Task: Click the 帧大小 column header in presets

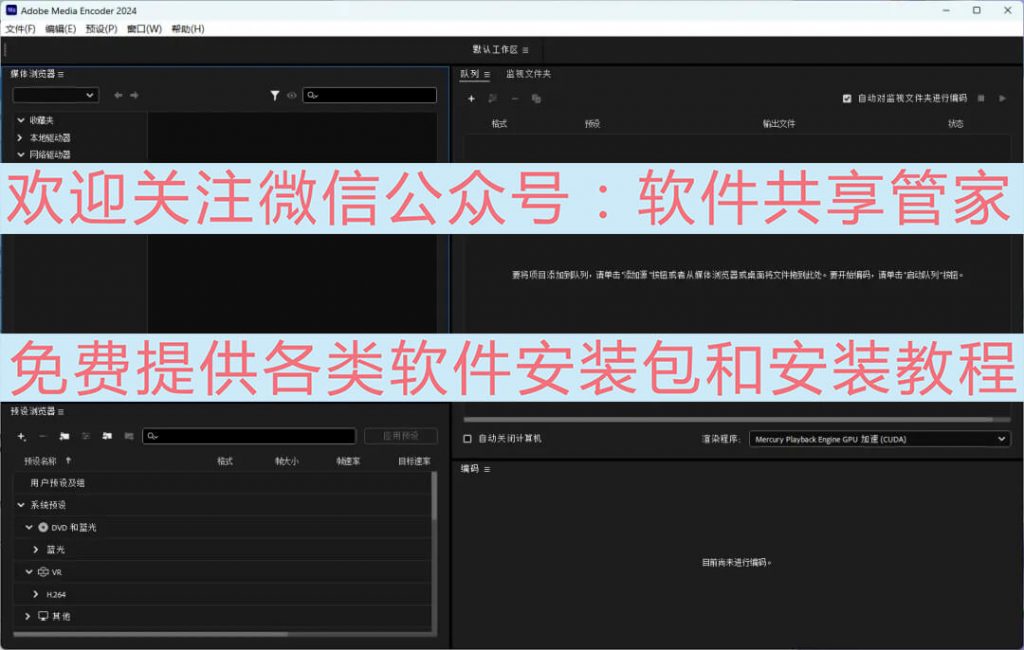Action: (x=287, y=461)
